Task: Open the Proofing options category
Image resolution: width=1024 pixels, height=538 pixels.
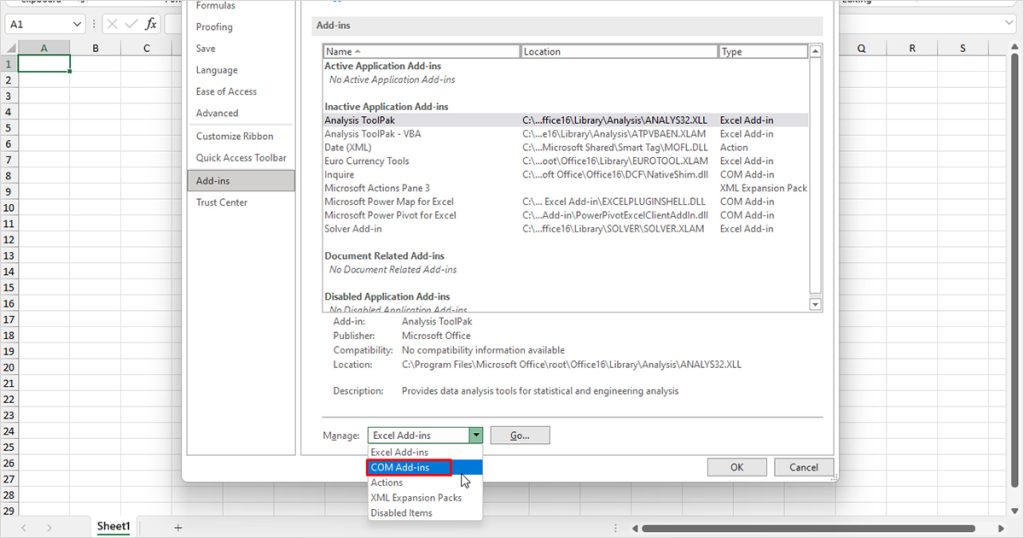Action: [x=241, y=27]
